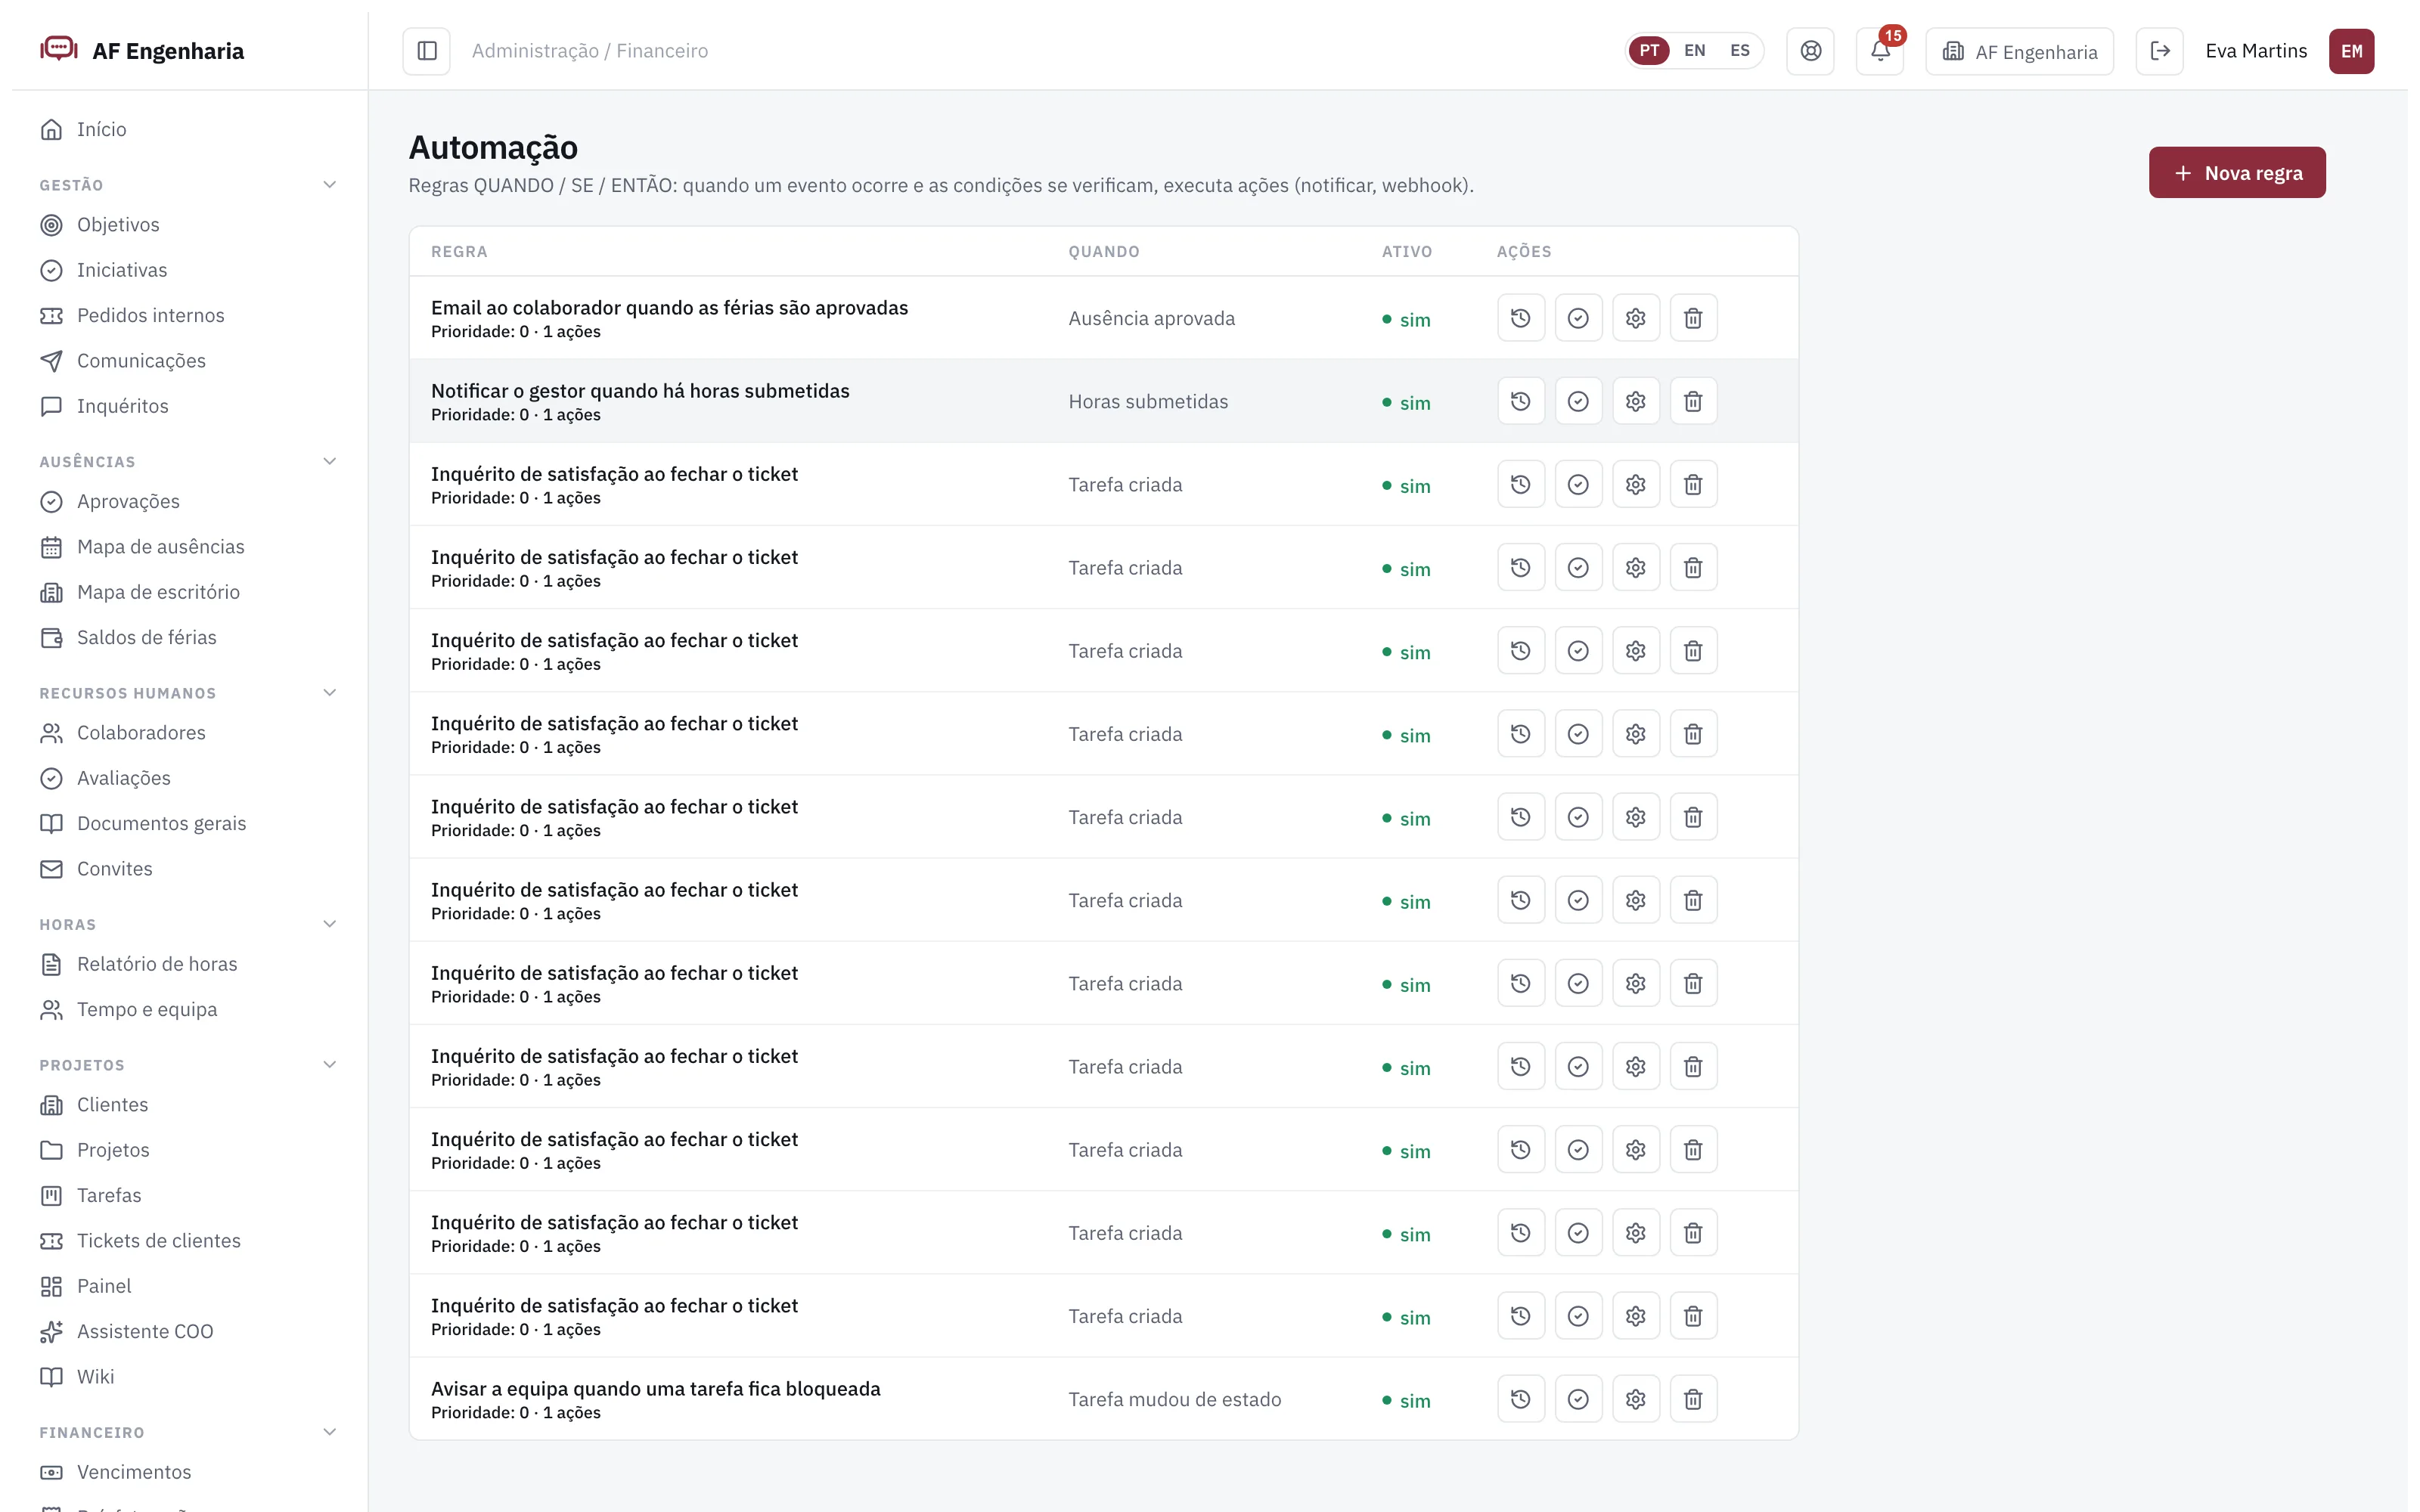
Task: Open Objetivos in sidebar
Action: coord(189,225)
